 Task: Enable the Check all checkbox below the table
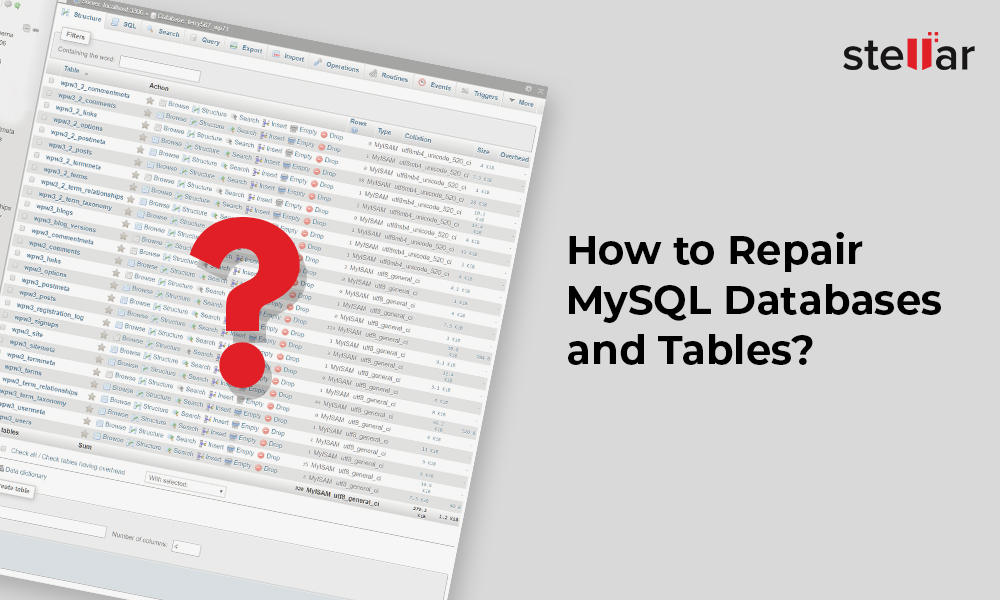point(3,449)
